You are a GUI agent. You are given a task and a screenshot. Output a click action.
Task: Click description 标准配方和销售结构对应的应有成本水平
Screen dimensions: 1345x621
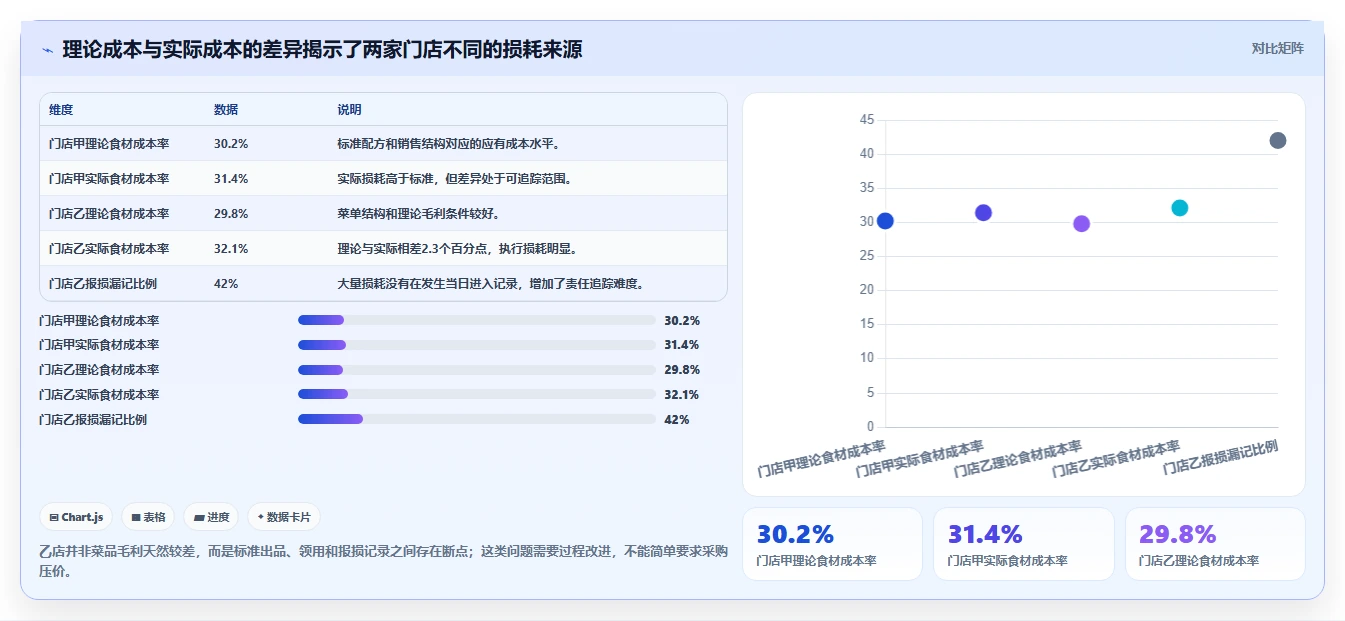tap(449, 144)
